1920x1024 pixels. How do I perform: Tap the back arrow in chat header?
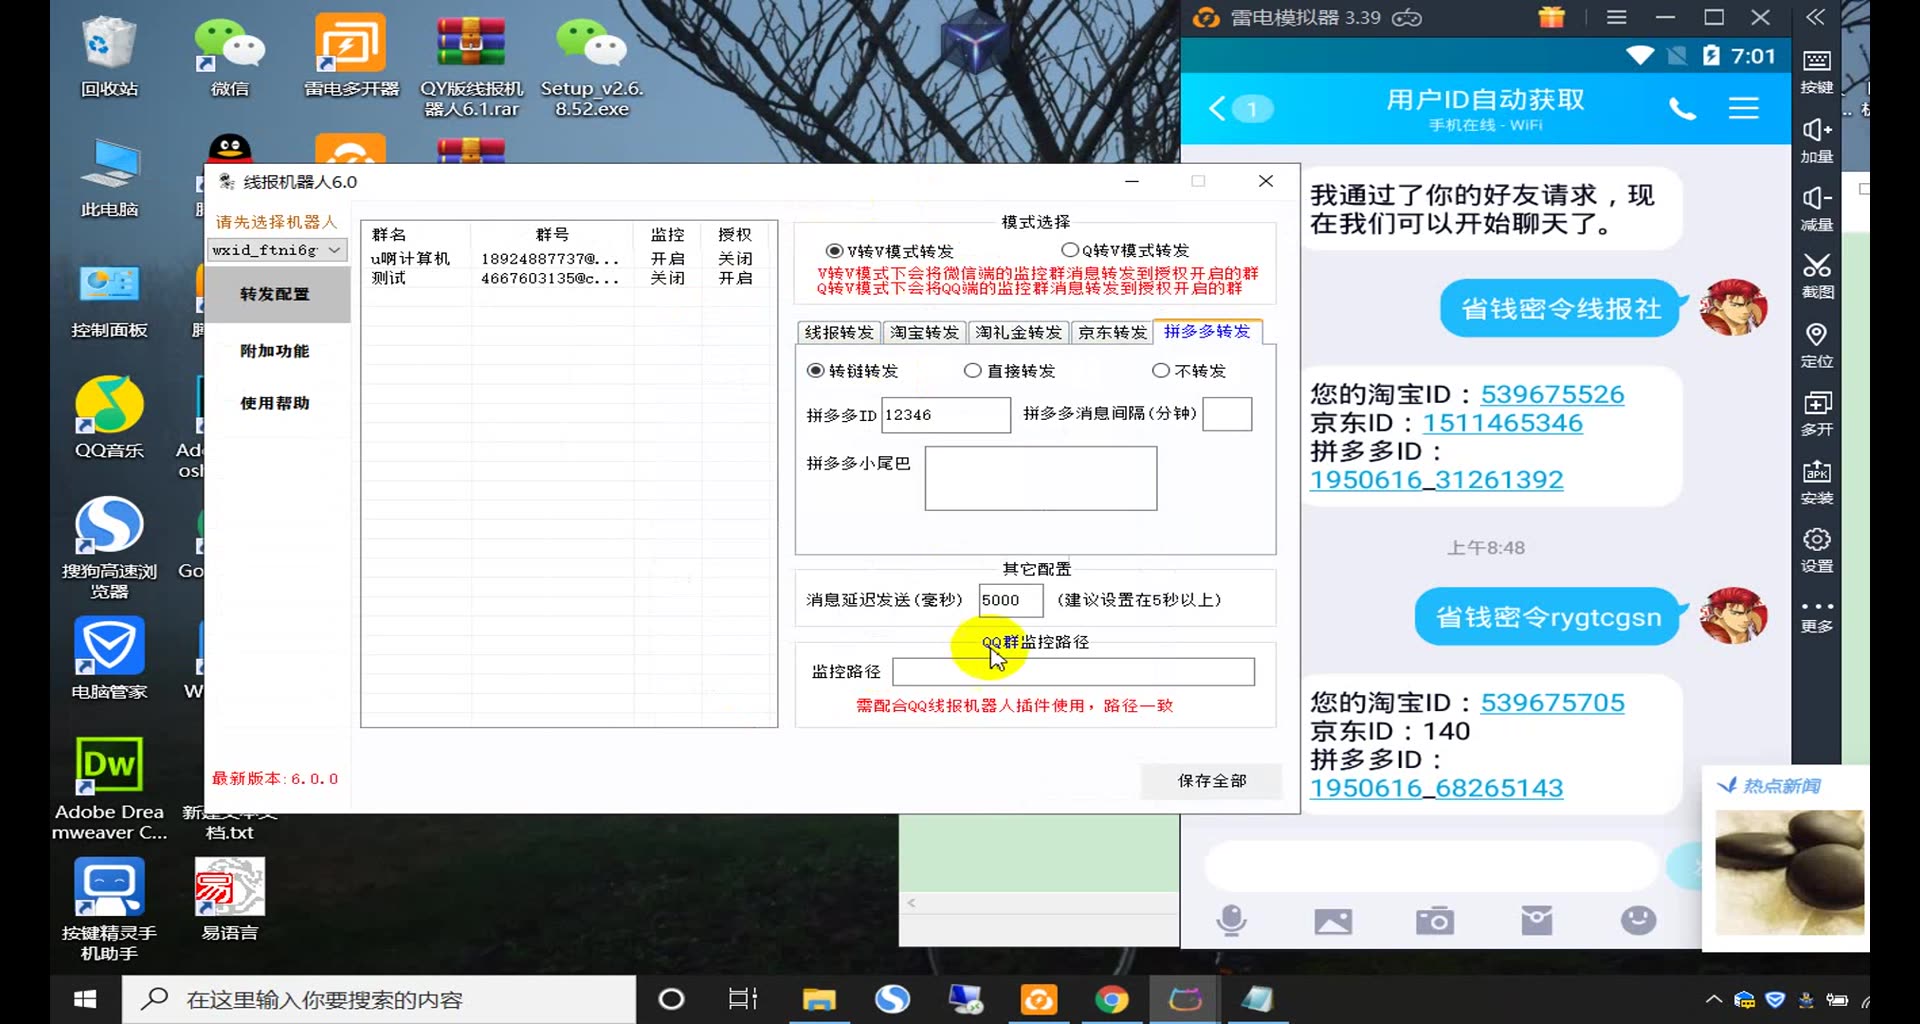click(1217, 108)
